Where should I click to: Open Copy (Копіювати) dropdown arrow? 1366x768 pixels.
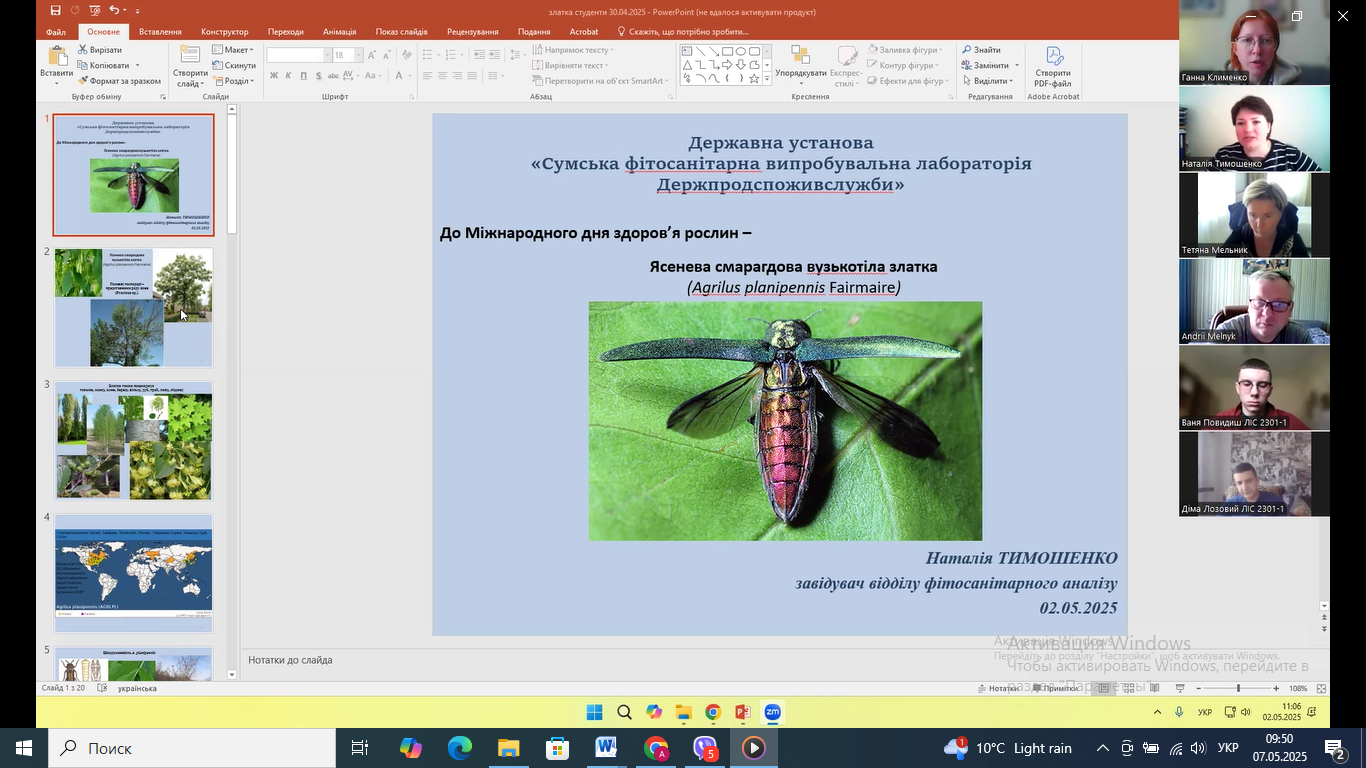click(137, 65)
